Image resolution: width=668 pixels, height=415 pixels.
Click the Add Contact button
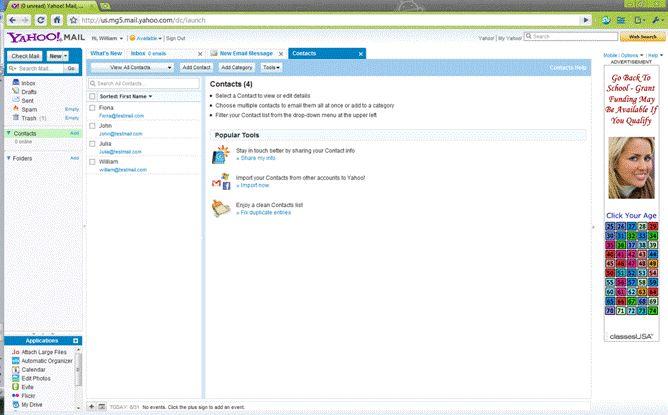pyautogui.click(x=196, y=67)
